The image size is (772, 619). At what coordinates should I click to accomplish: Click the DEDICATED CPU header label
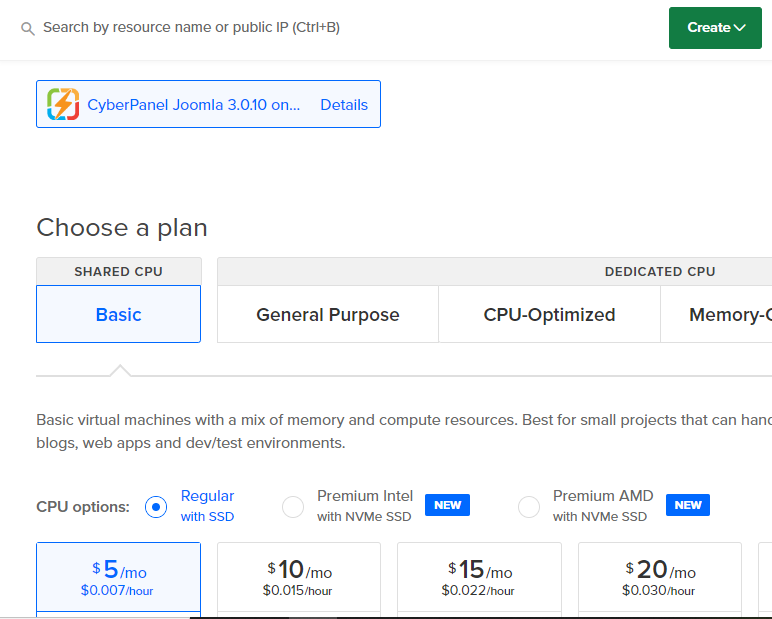(660, 271)
